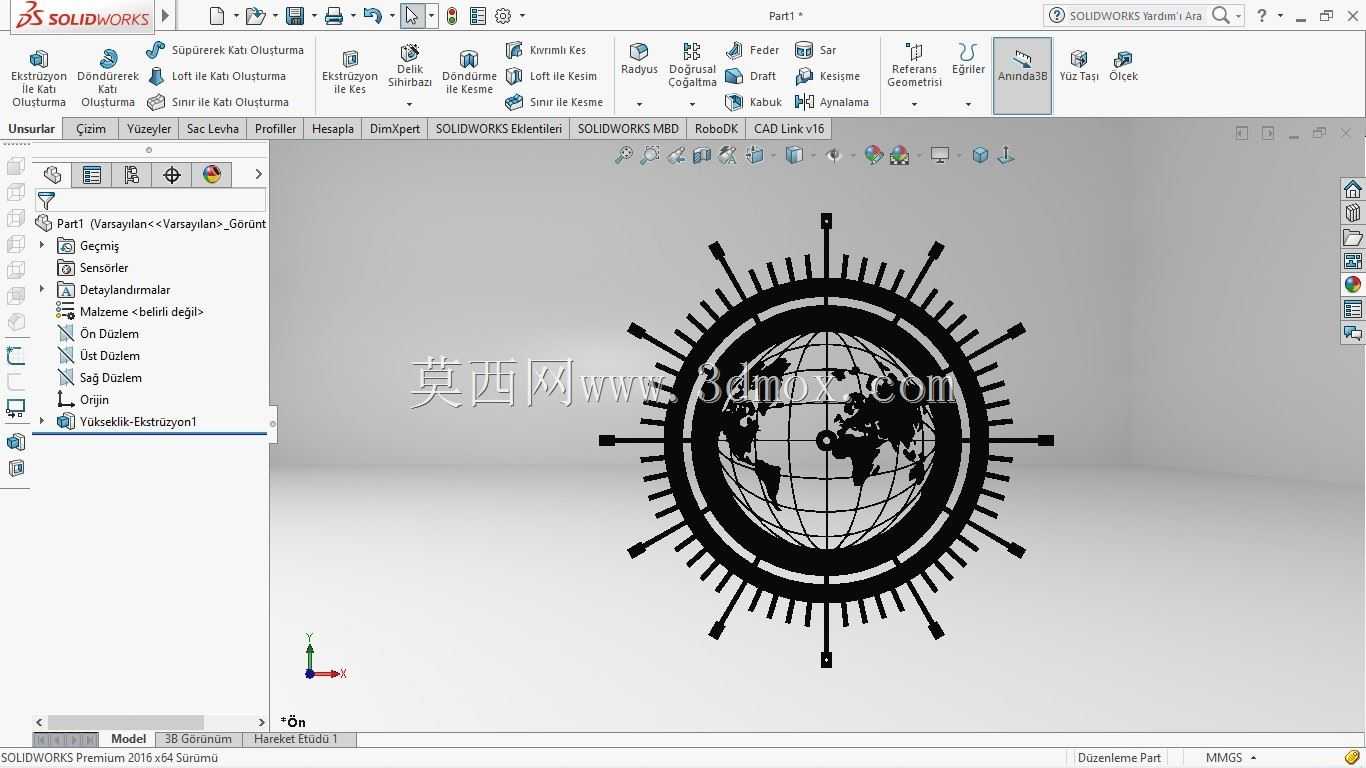Click Doğrusal Çoğaltma pattern tool
This screenshot has height=768, width=1366.
pyautogui.click(x=692, y=66)
